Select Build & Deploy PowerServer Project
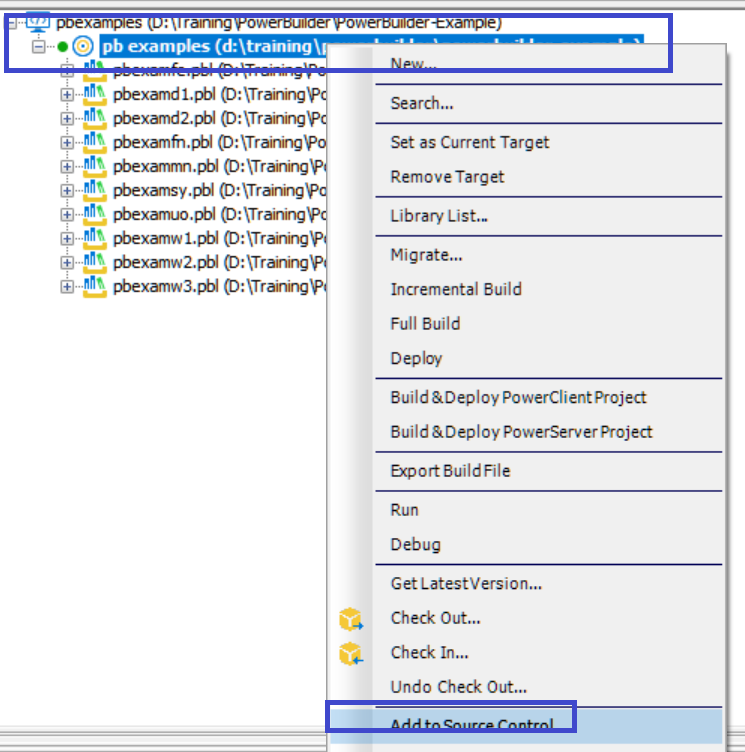 click(x=521, y=432)
